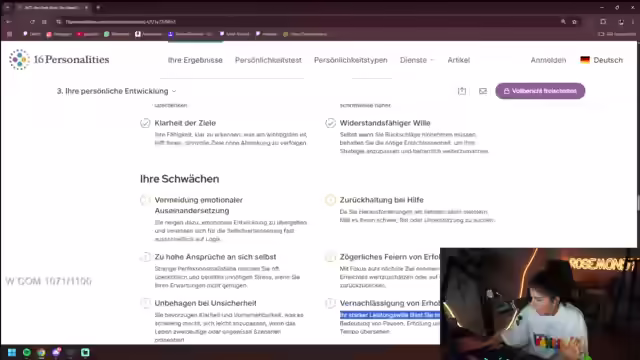Open the Windows Start menu
Image resolution: width=640 pixels, height=360 pixels.
point(11,352)
